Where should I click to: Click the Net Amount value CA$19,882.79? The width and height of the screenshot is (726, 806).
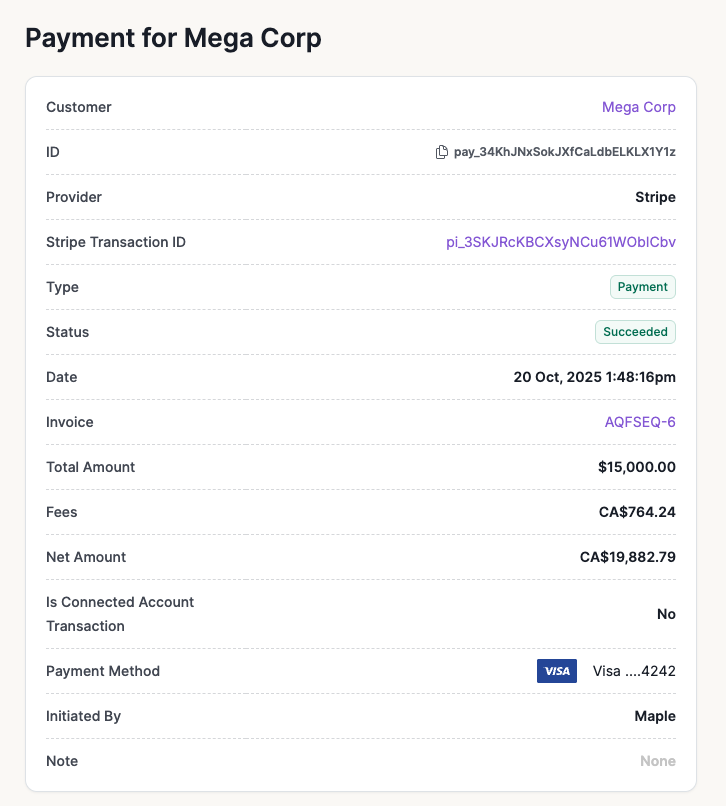click(627, 557)
